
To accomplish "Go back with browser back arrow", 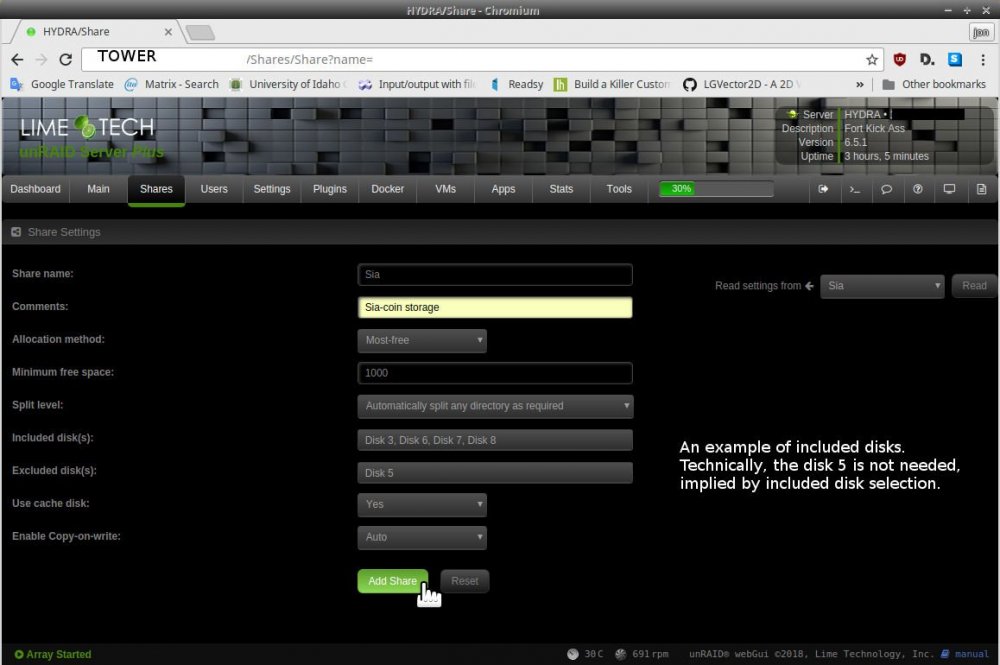I will coord(17,59).
